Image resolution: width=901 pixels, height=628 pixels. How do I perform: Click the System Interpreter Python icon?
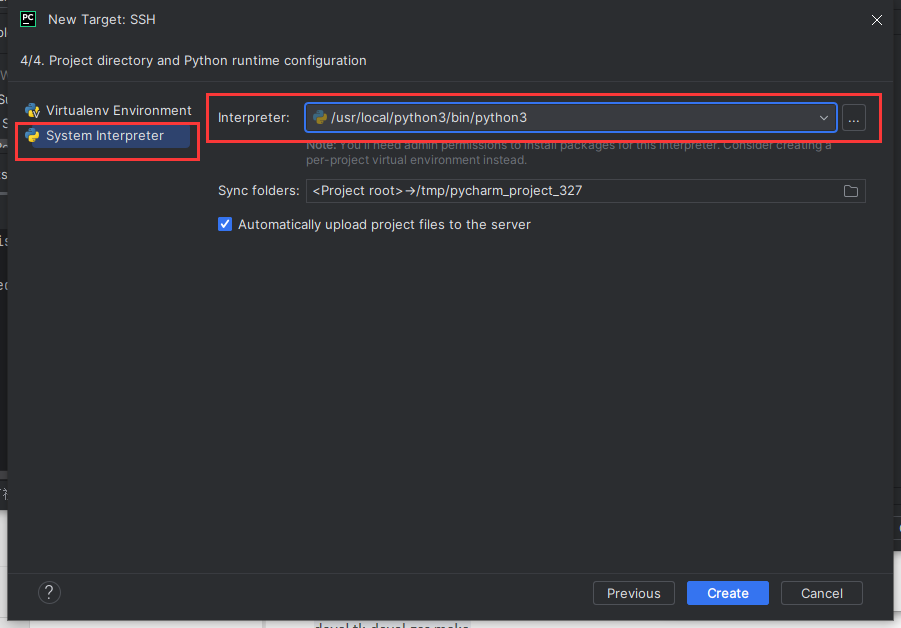click(32, 136)
